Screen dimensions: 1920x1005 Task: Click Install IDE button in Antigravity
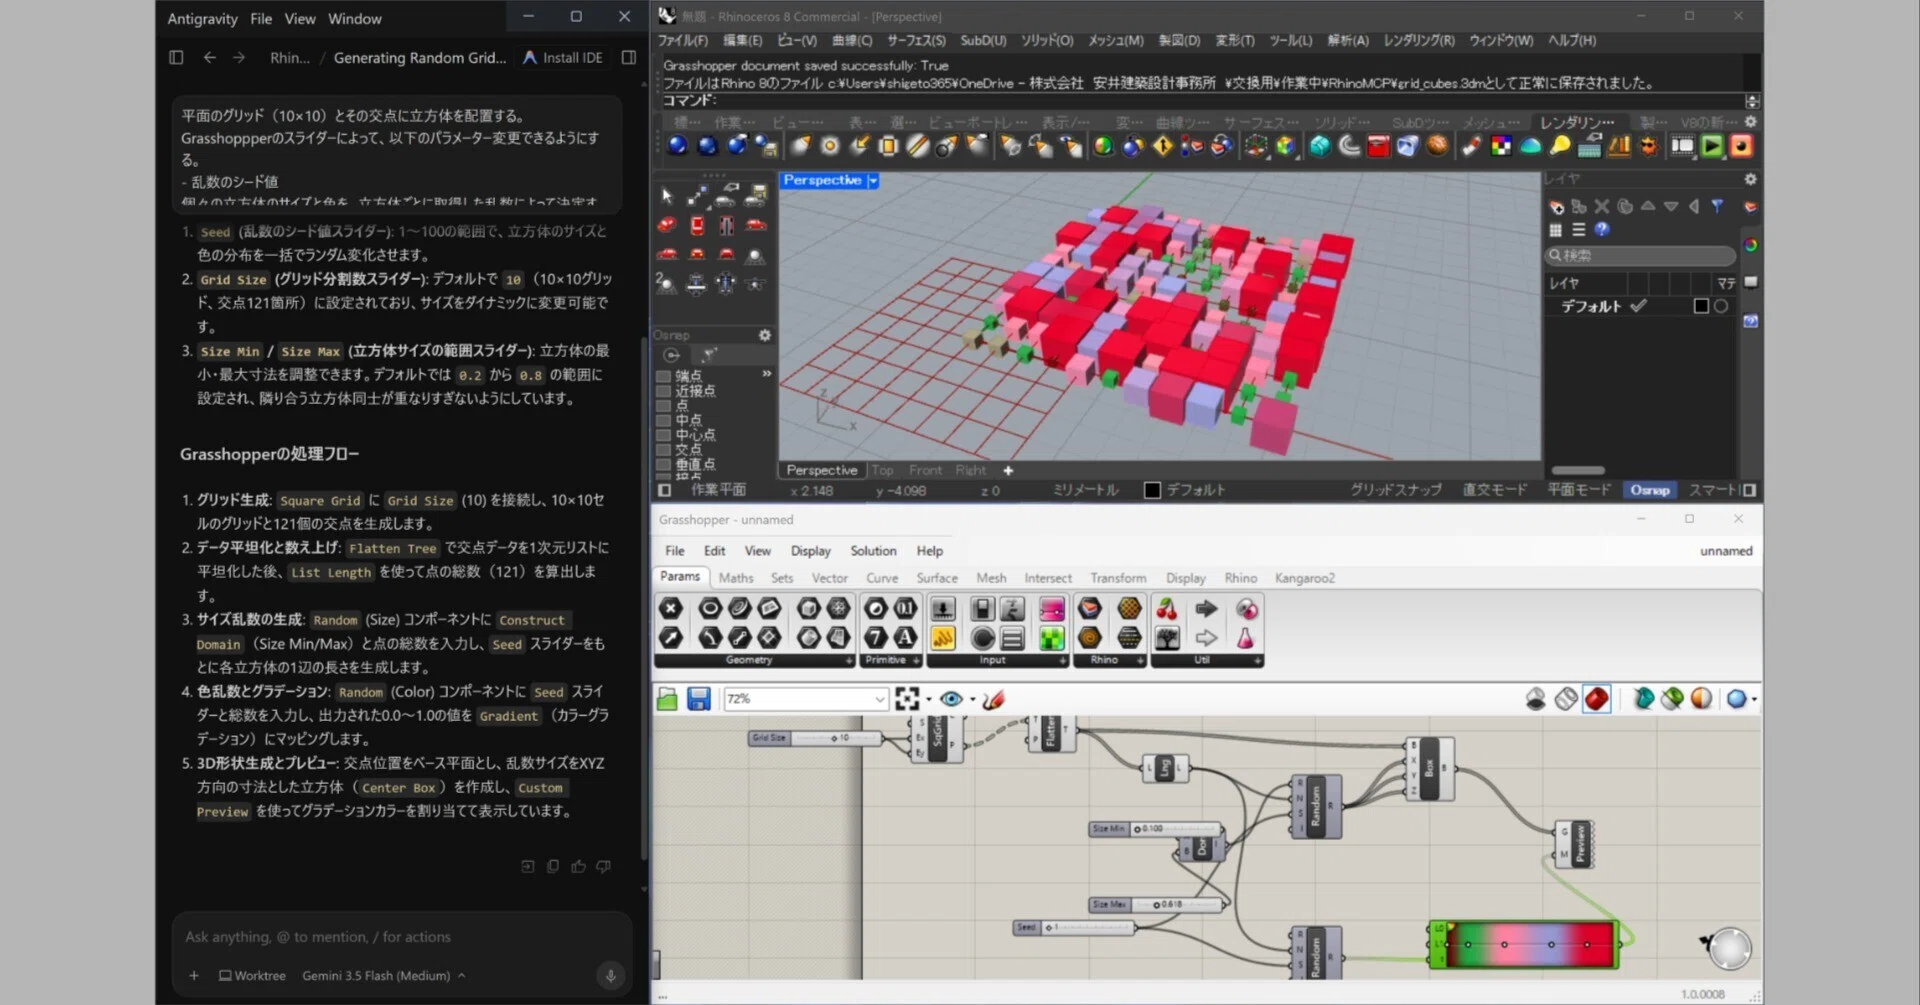563,58
